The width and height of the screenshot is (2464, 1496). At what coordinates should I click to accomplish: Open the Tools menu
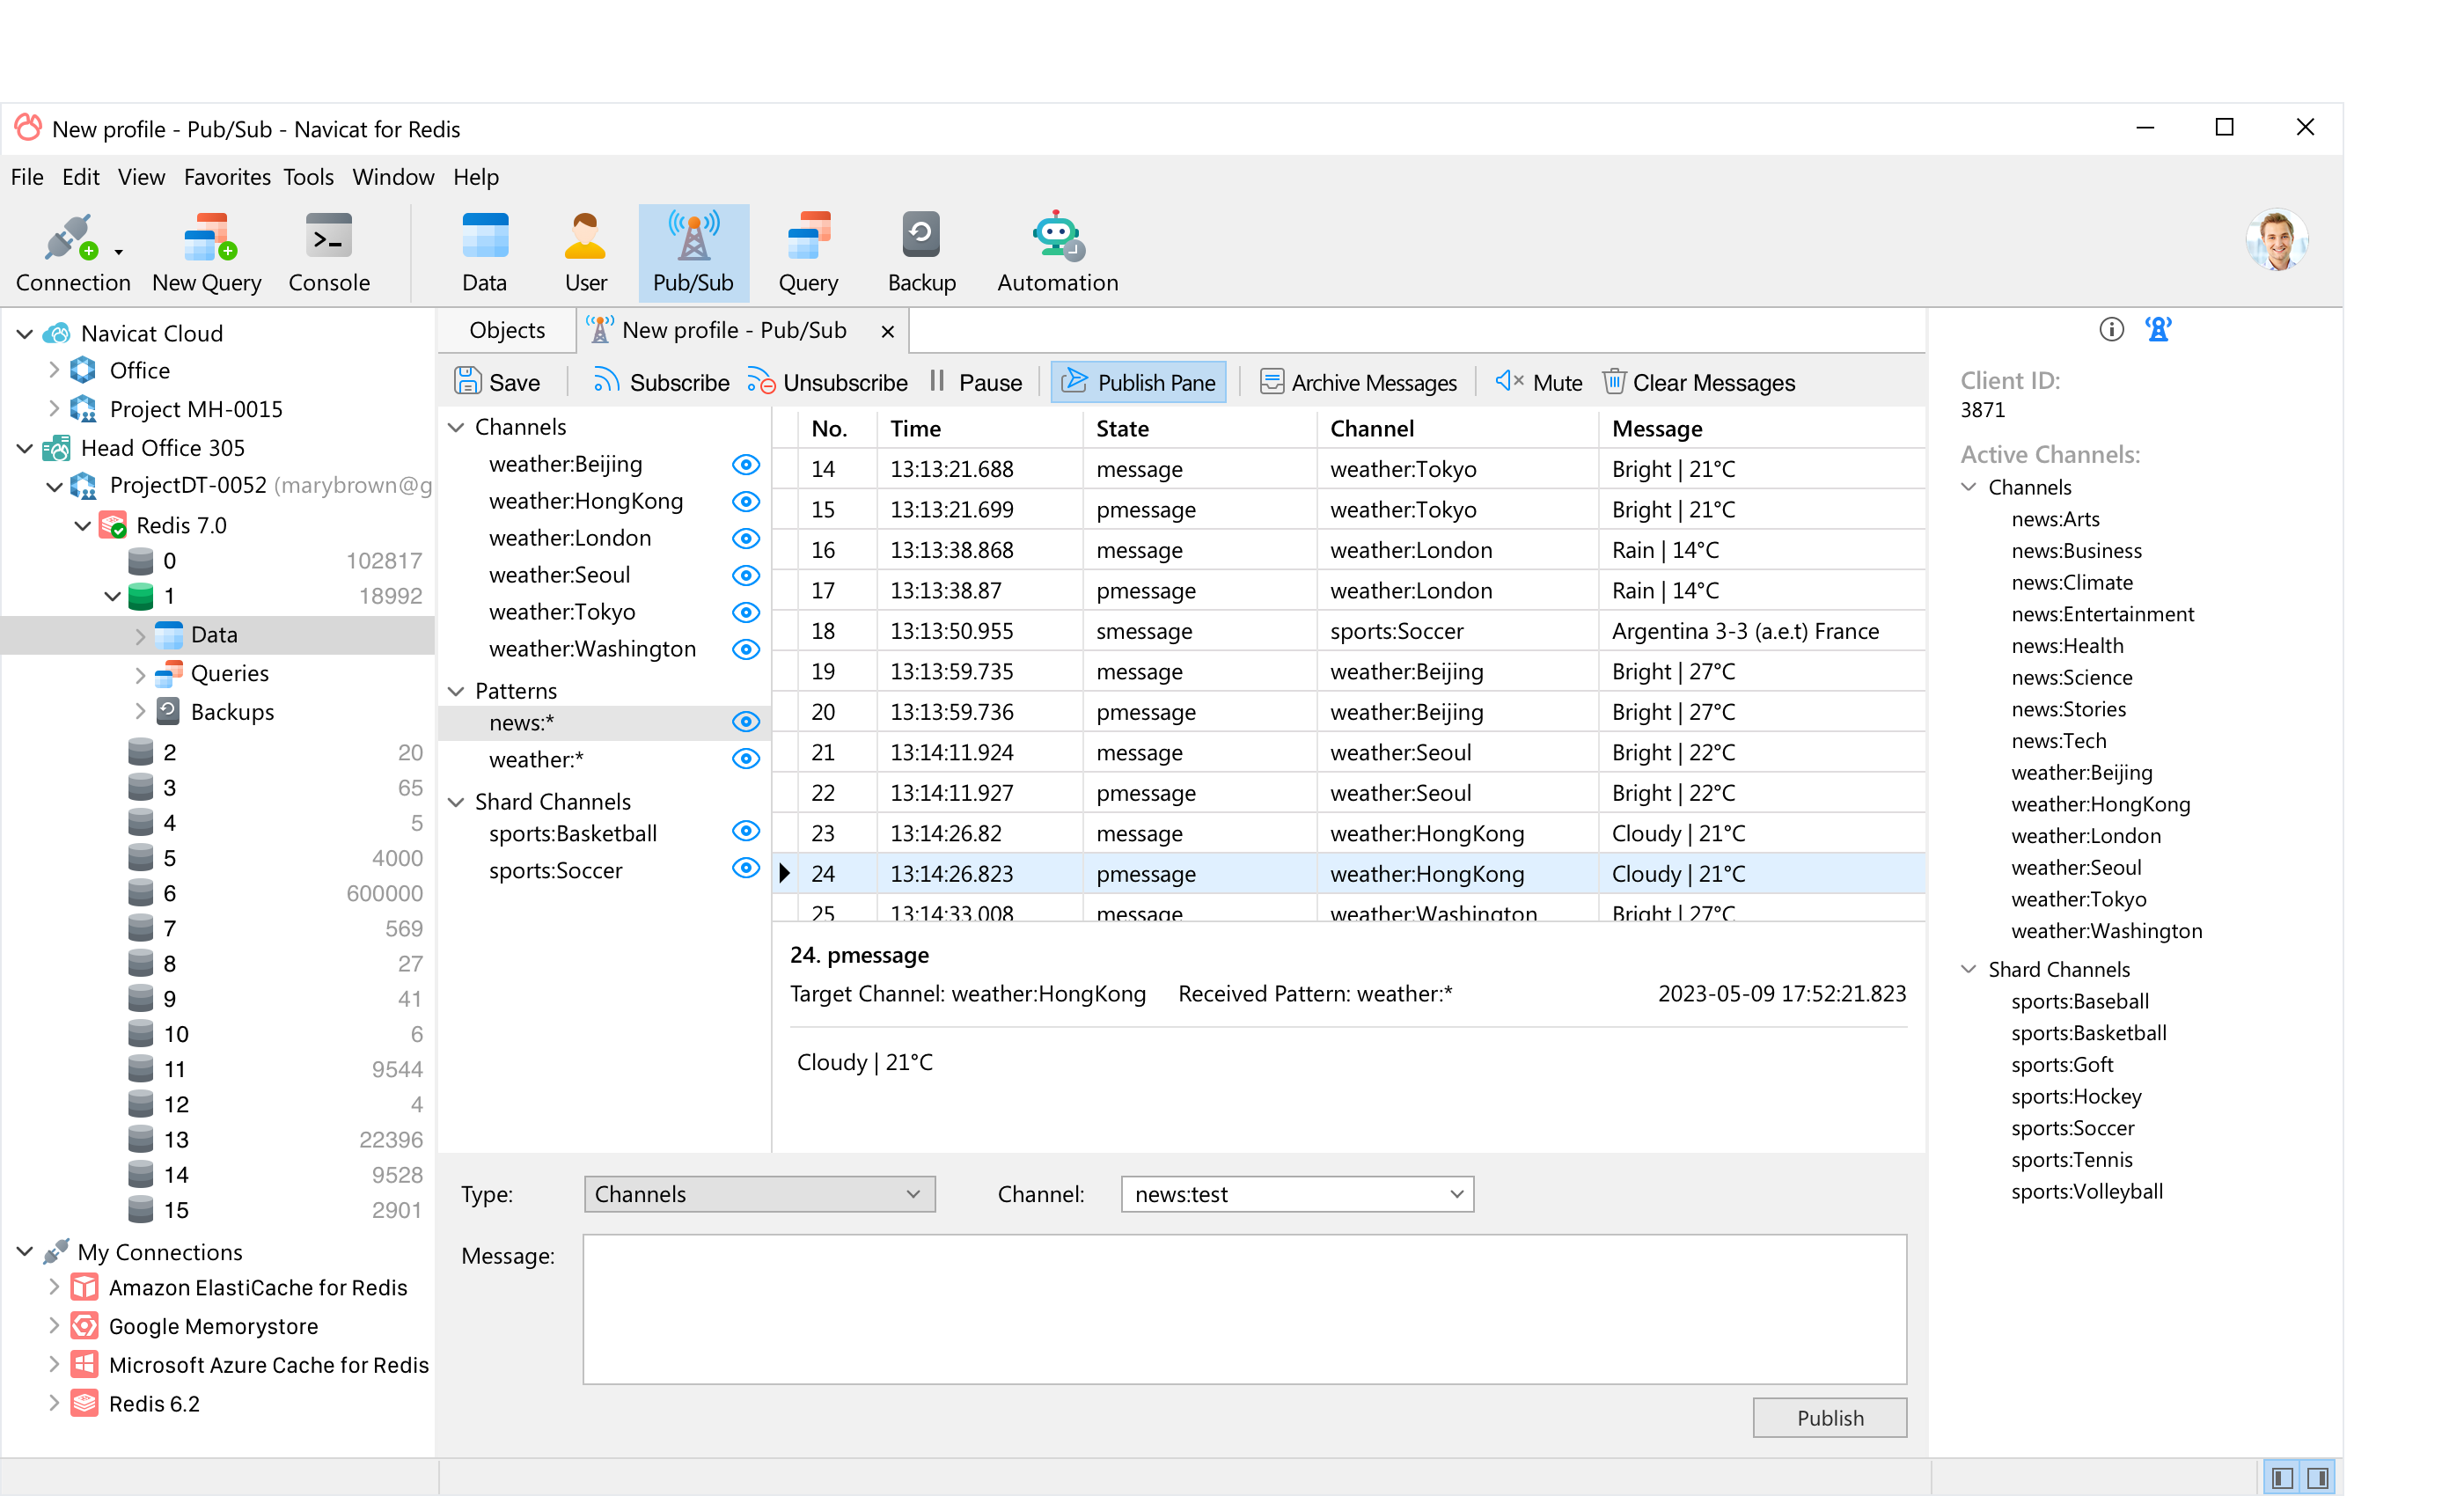click(308, 177)
